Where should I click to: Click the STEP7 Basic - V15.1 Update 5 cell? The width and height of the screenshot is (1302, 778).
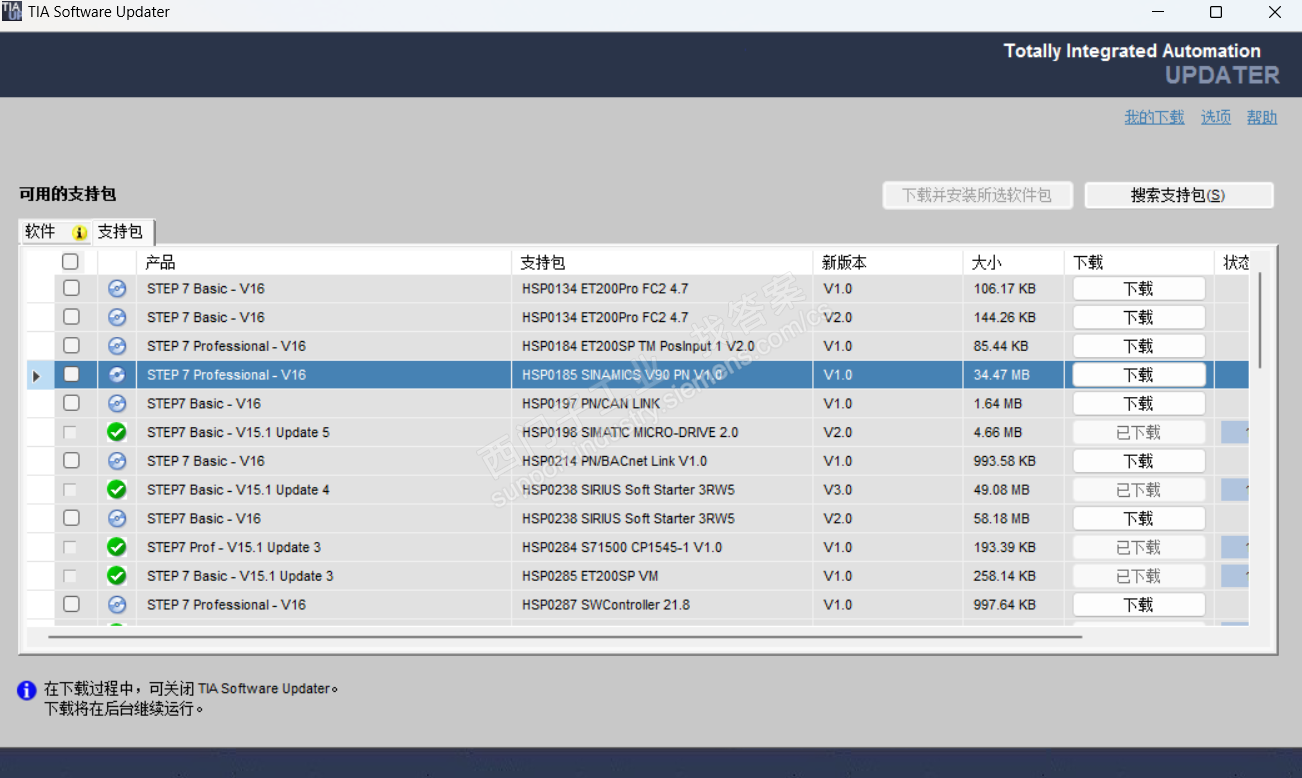pos(324,433)
